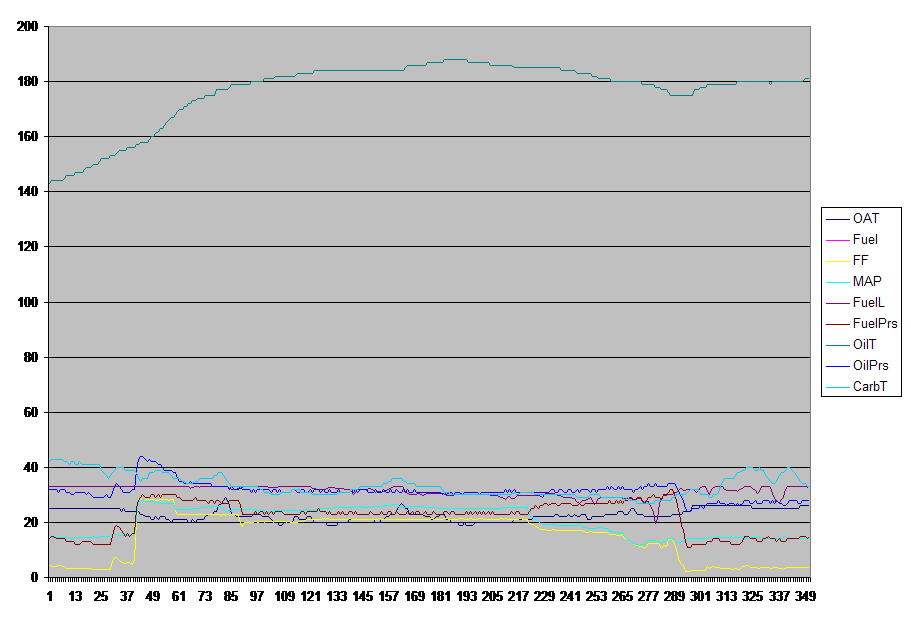Select the yellow FF line key in legend
911x623 pixels.
(837, 260)
